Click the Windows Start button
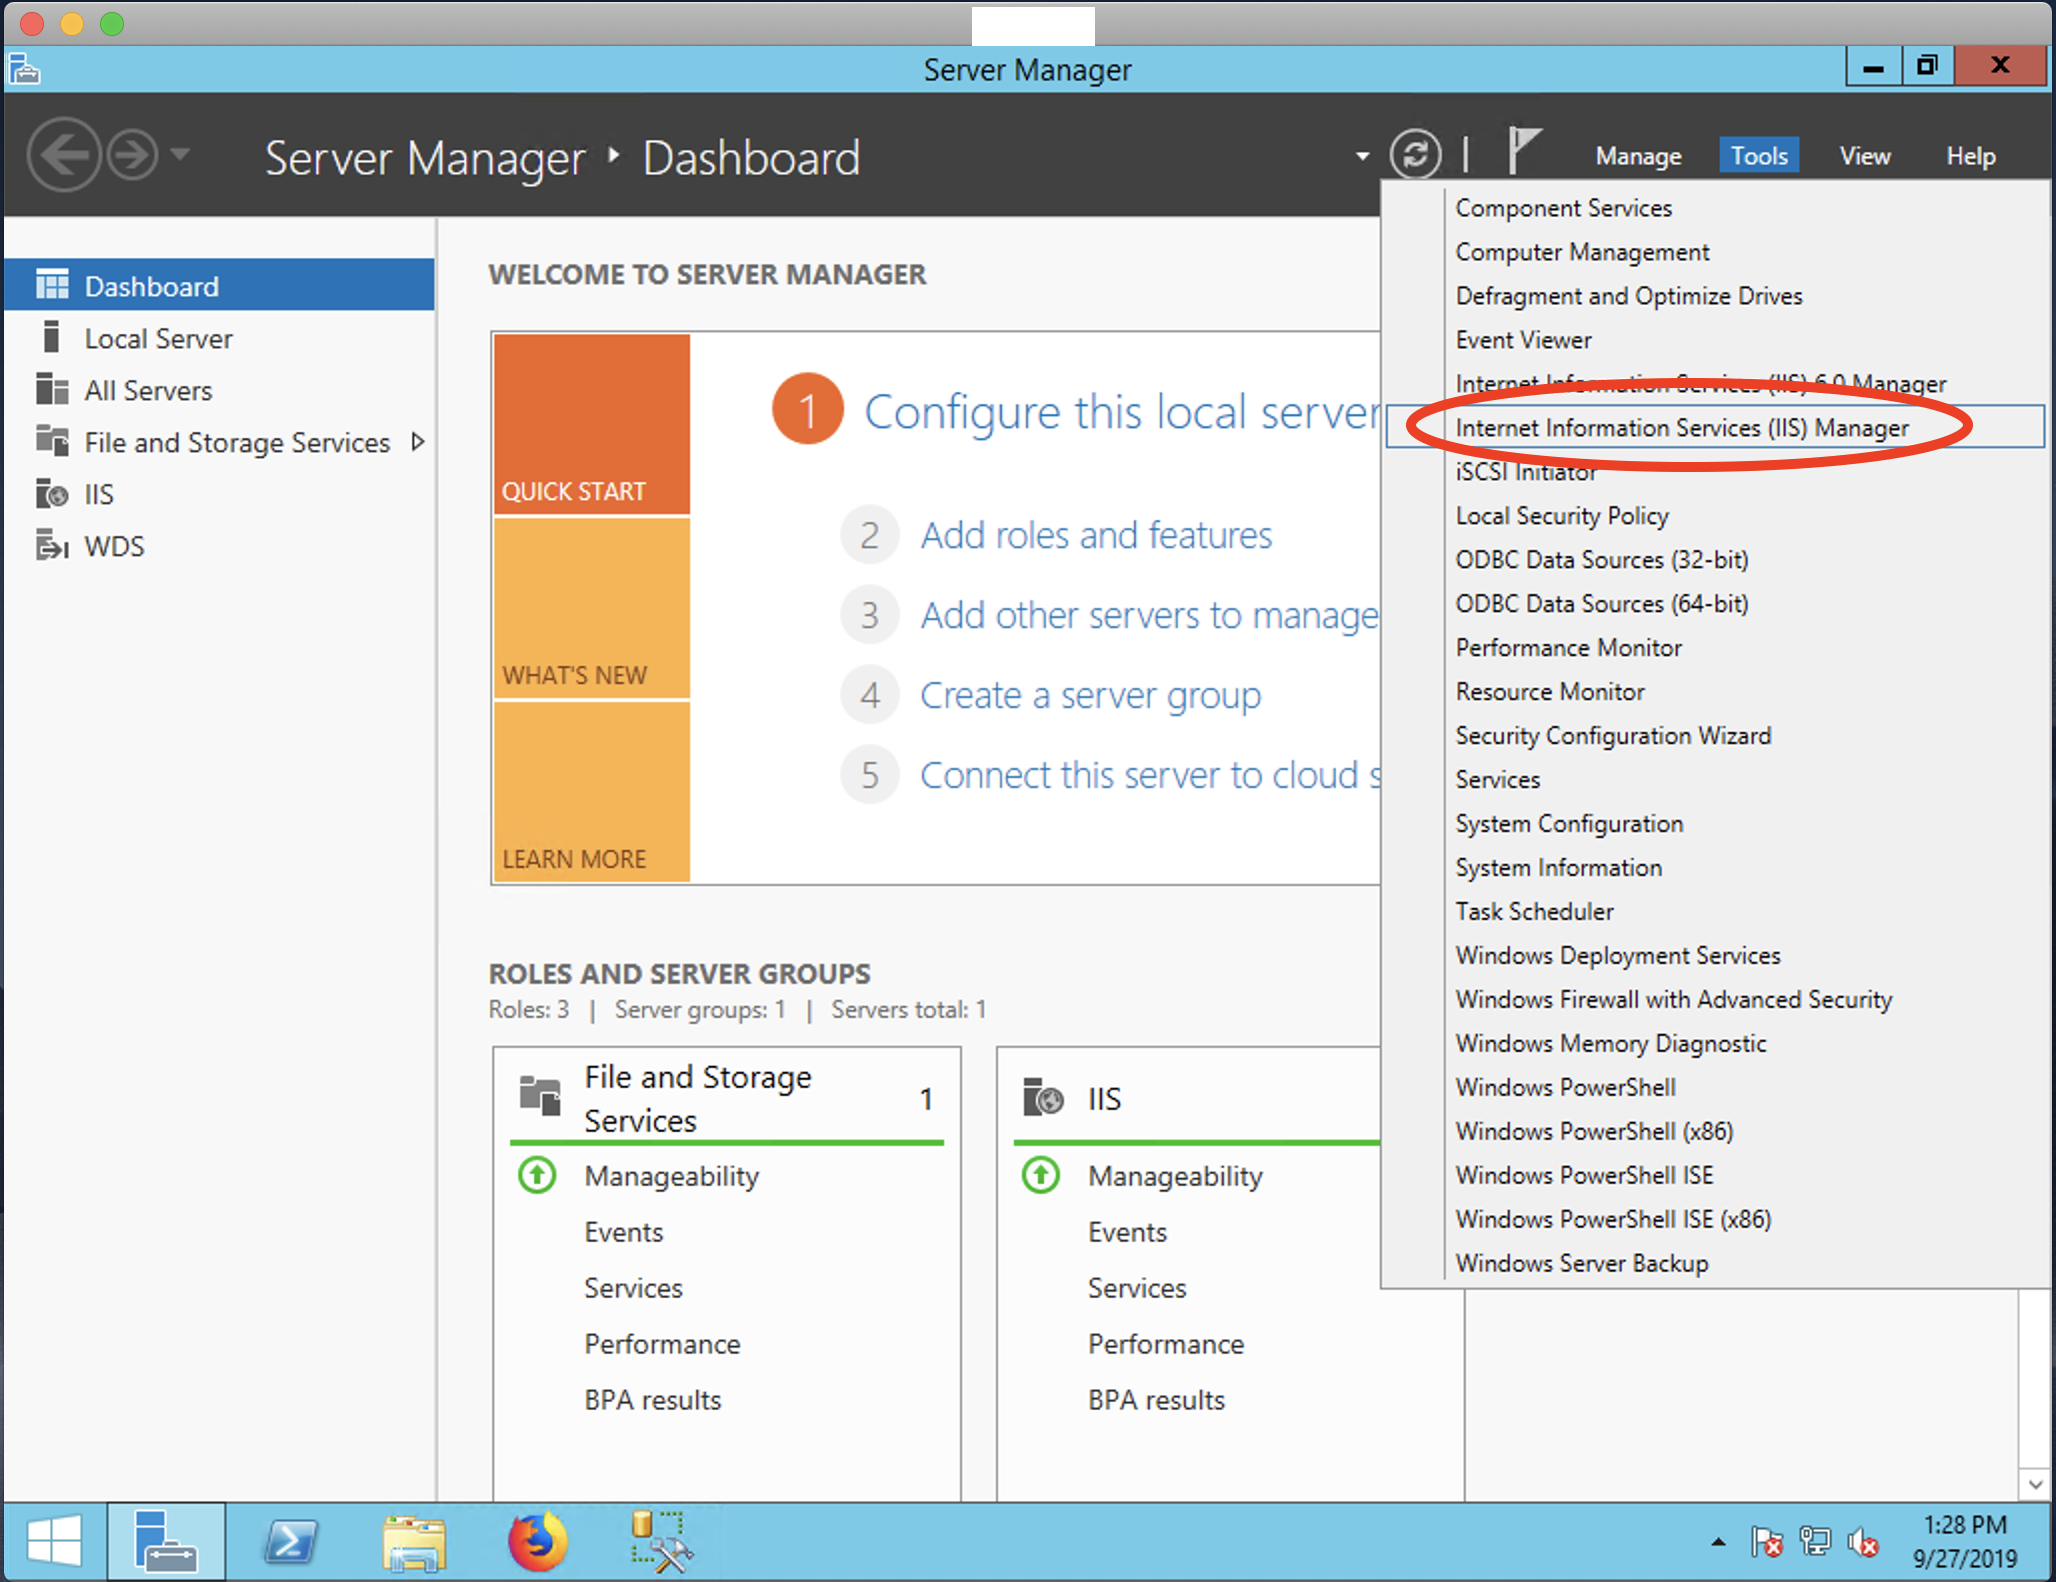The height and width of the screenshot is (1582, 2056). [x=54, y=1541]
